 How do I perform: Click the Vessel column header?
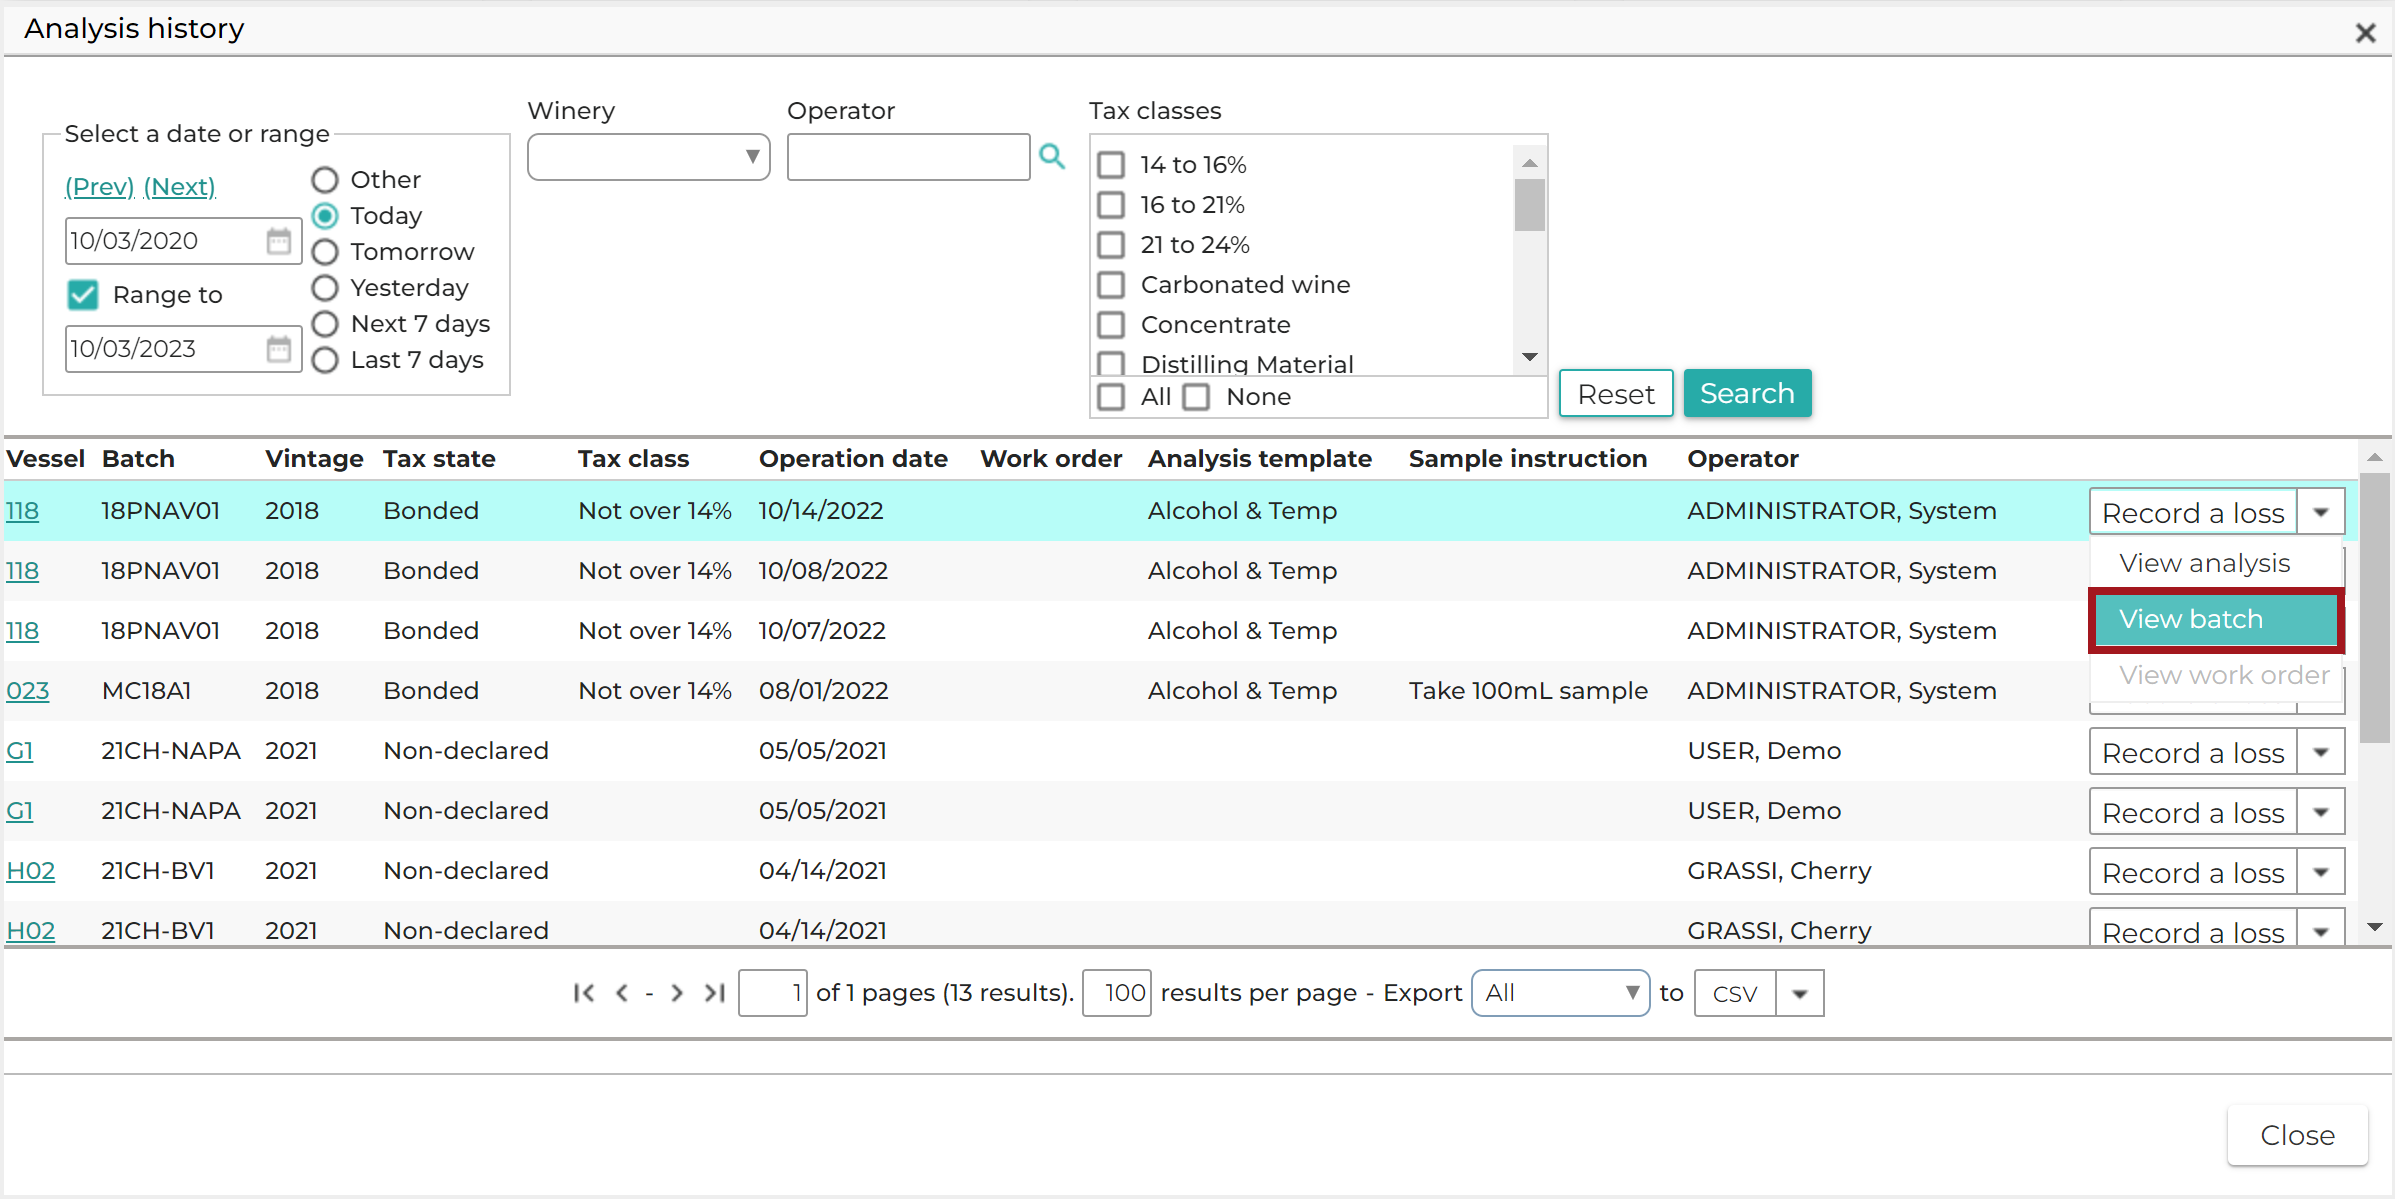(45, 459)
